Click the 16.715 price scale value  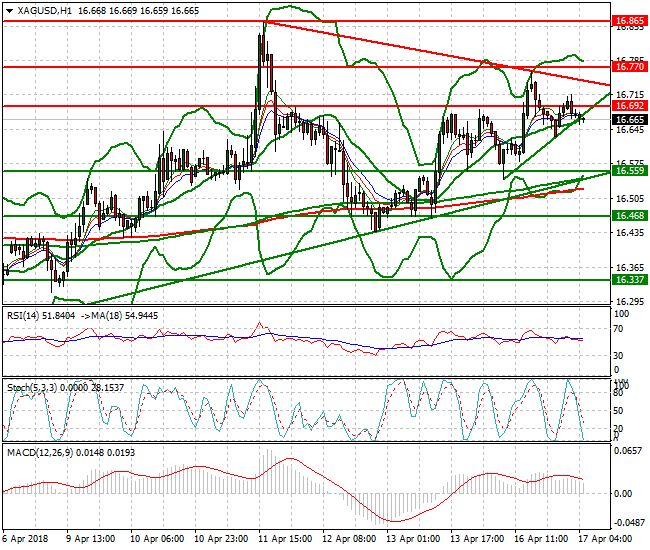click(631, 95)
